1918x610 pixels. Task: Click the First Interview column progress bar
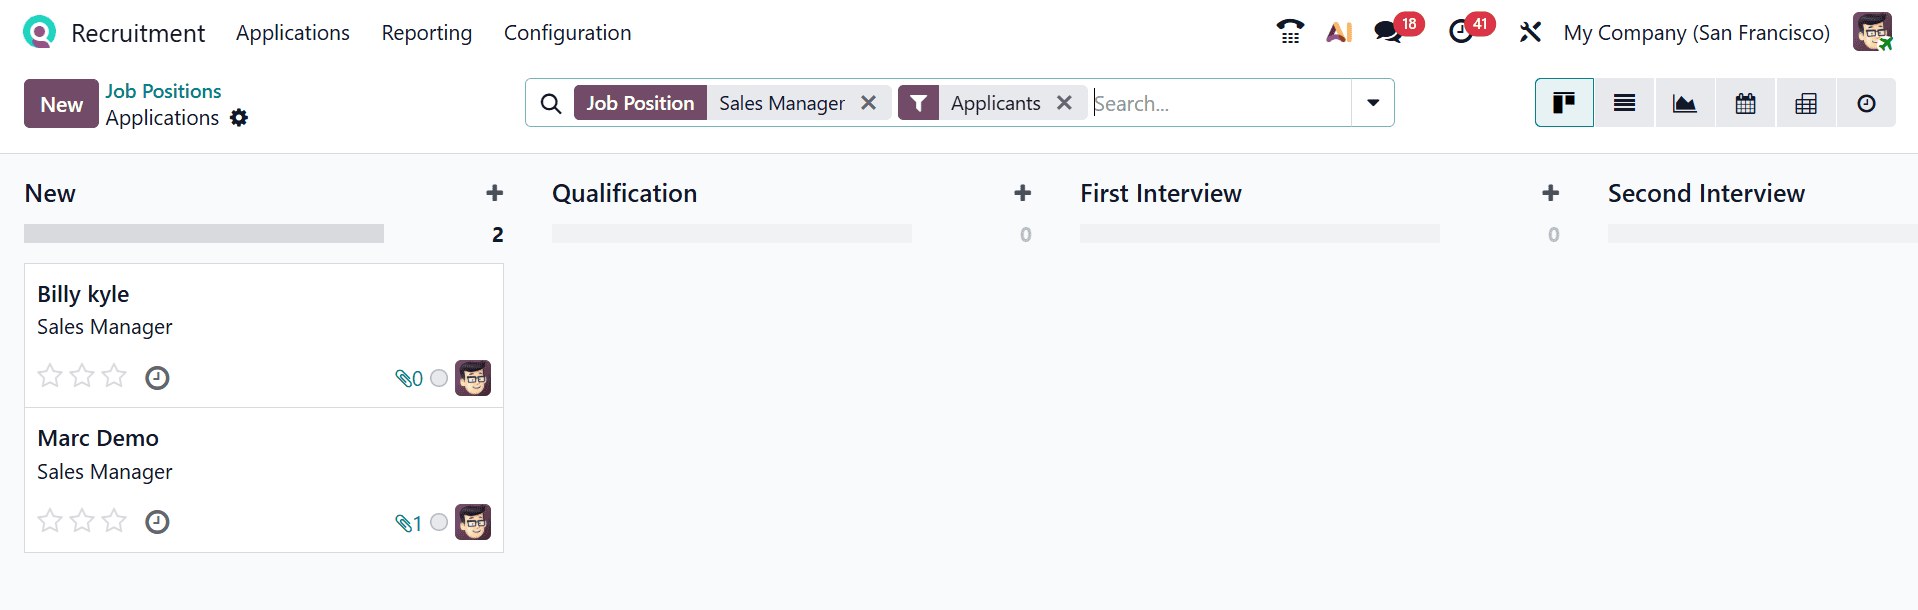tap(1260, 234)
